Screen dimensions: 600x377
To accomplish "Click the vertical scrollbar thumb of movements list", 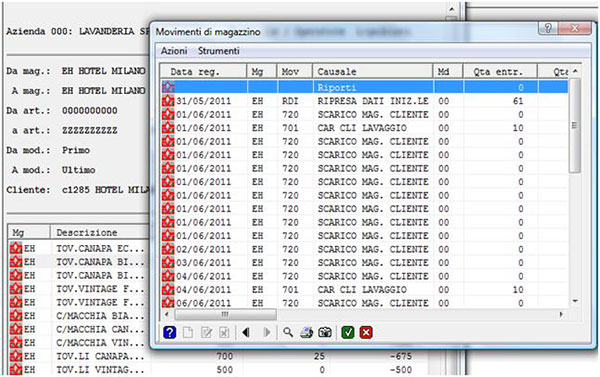I will 575,126.
